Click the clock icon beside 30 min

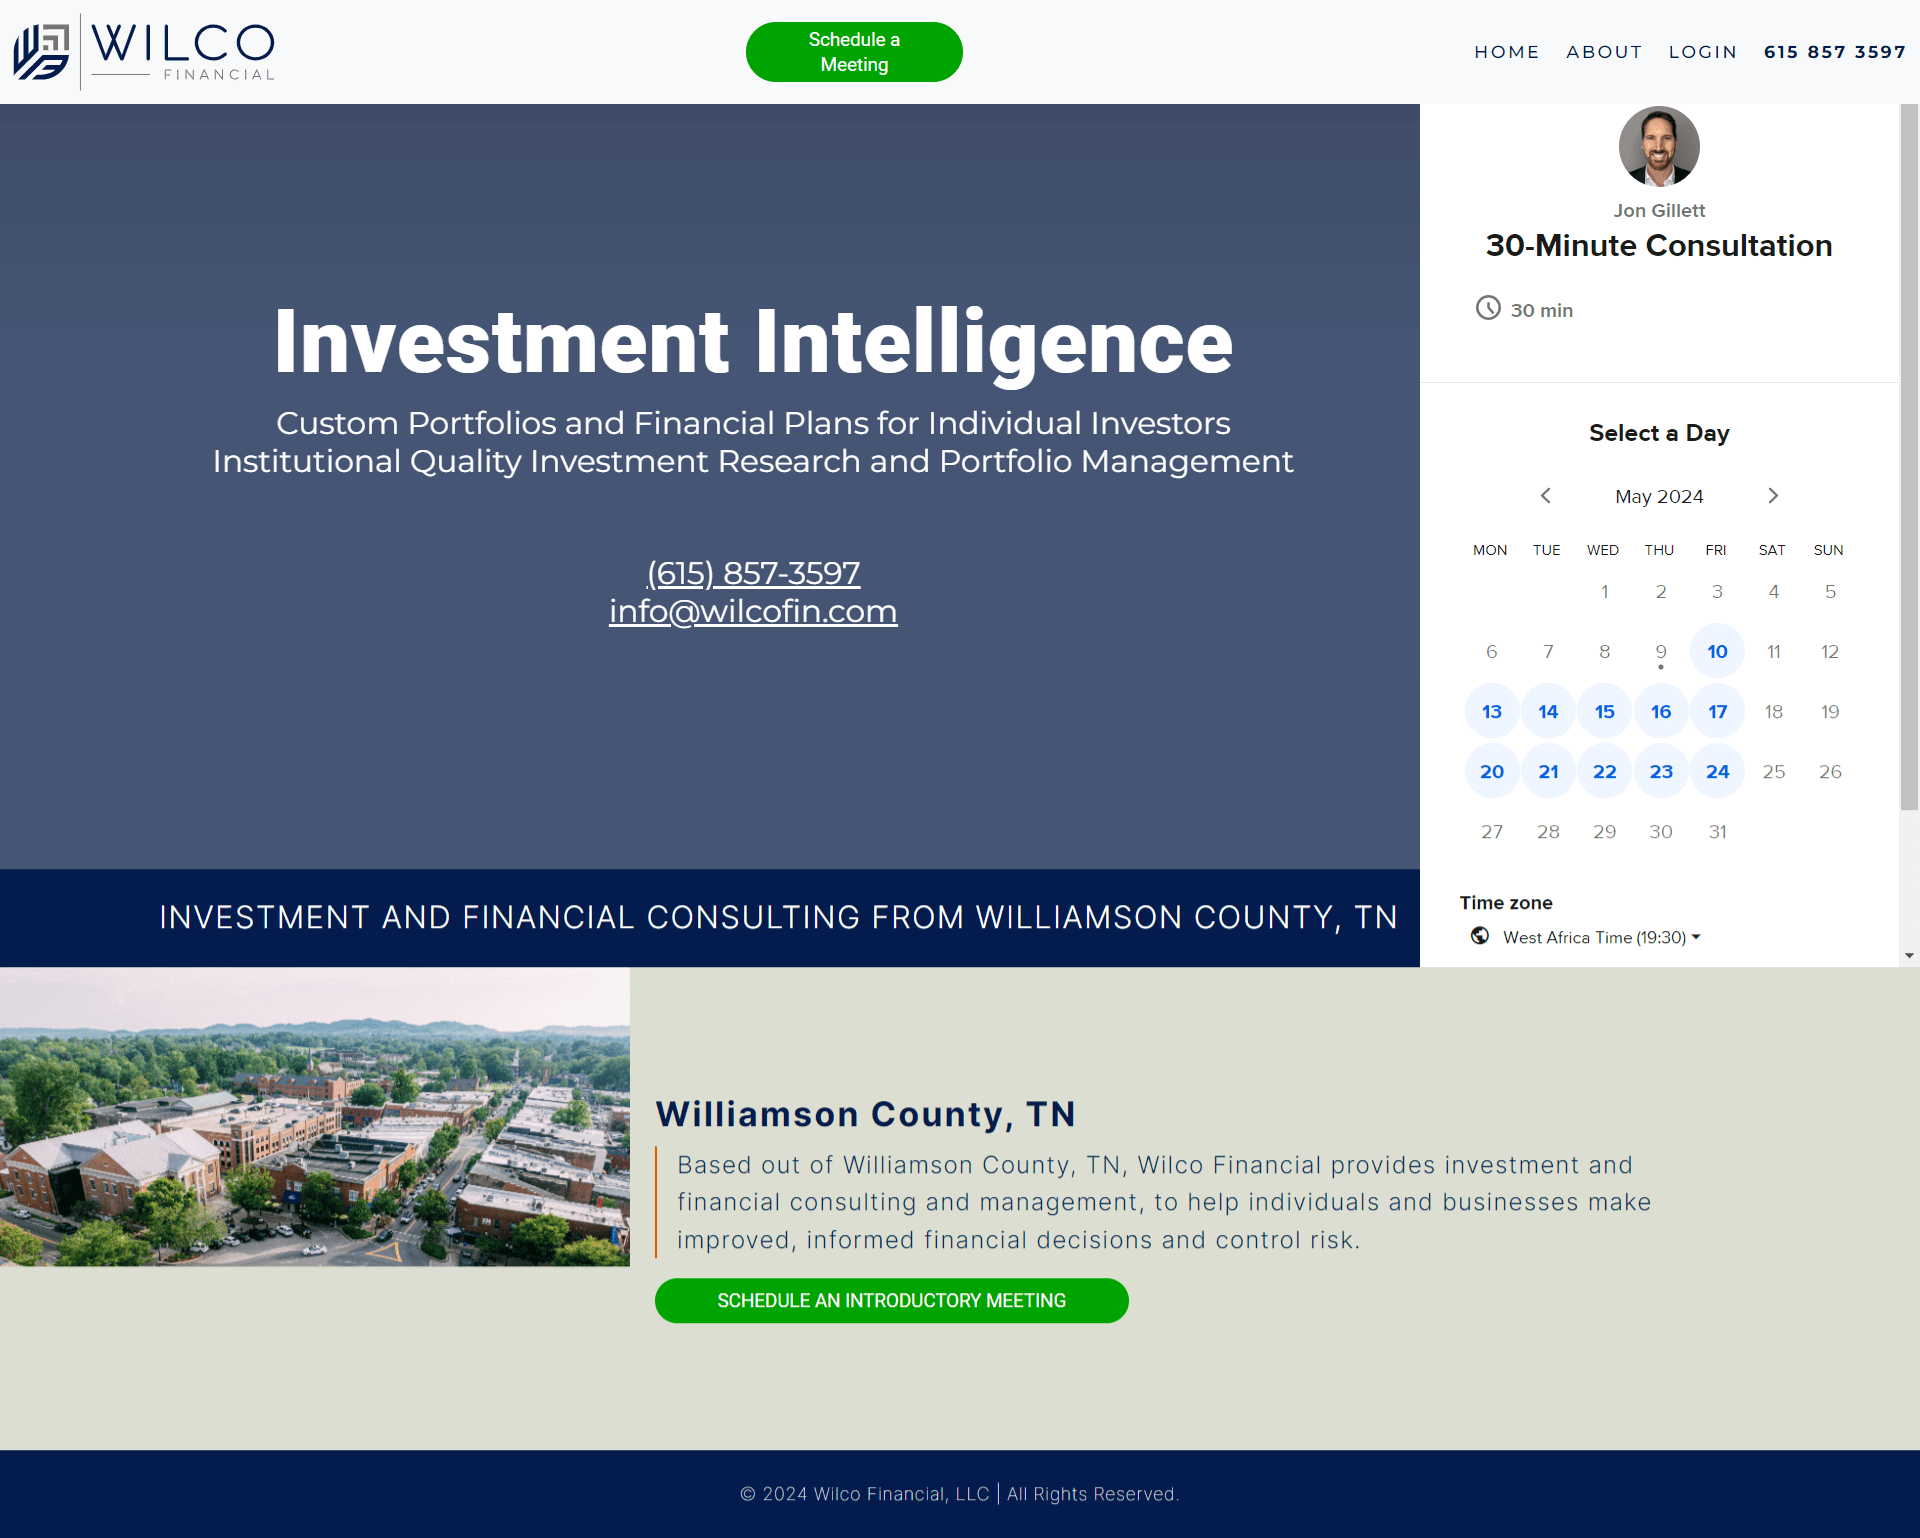tap(1488, 308)
